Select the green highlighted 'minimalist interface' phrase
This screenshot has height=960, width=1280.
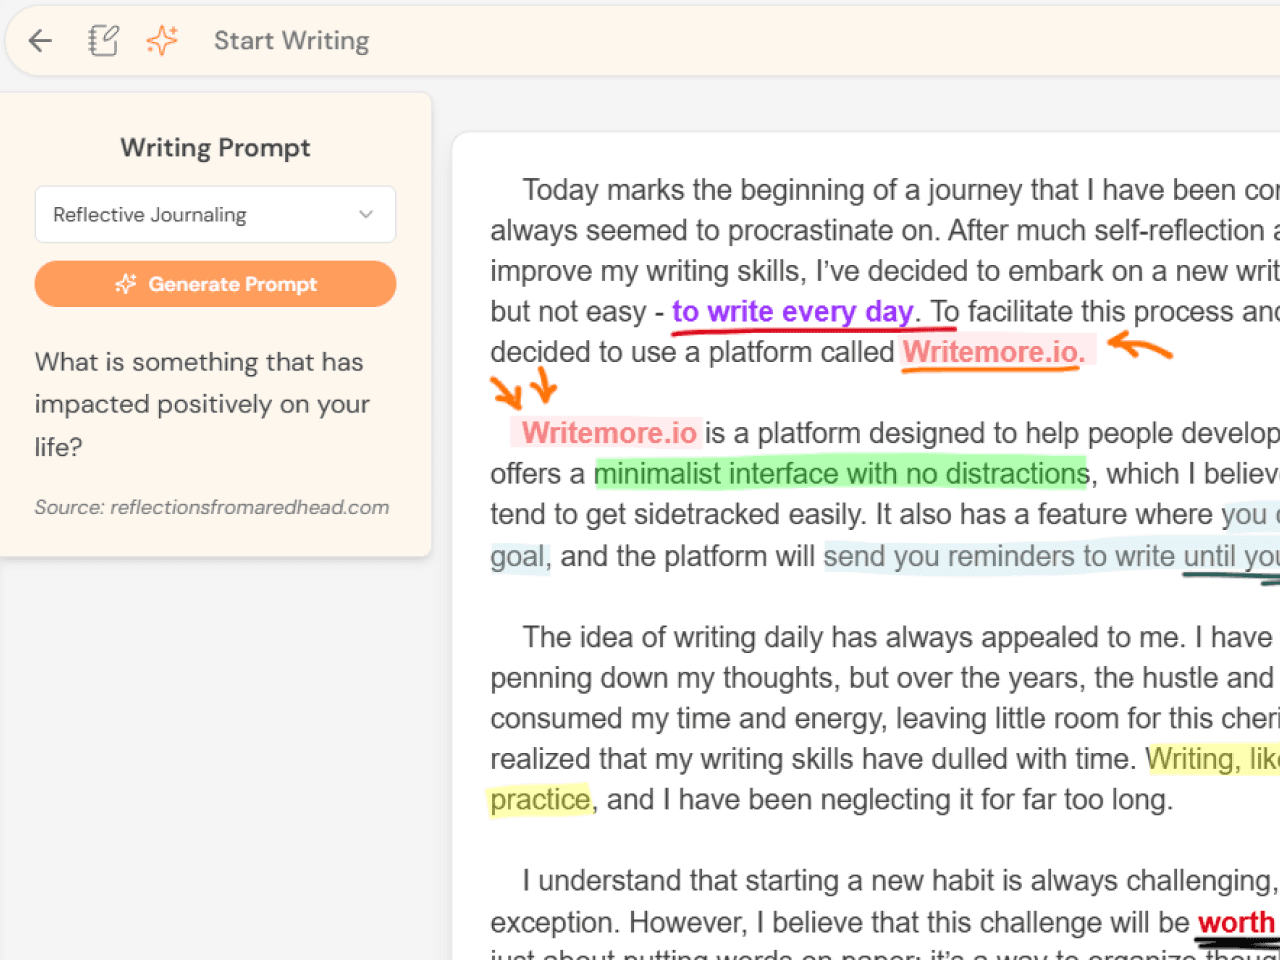click(840, 472)
